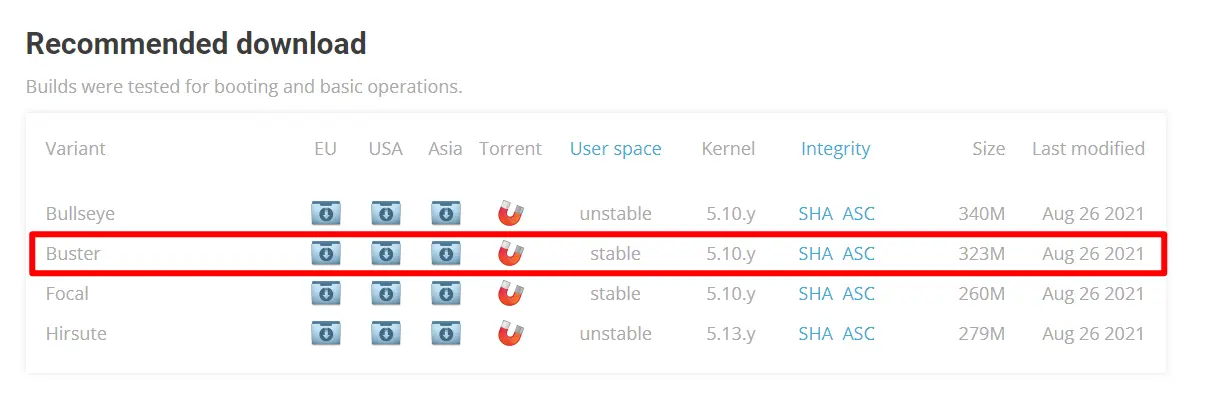This screenshot has width=1208, height=404.
Task: Download Focal from Asia mirror
Action: pyautogui.click(x=446, y=293)
